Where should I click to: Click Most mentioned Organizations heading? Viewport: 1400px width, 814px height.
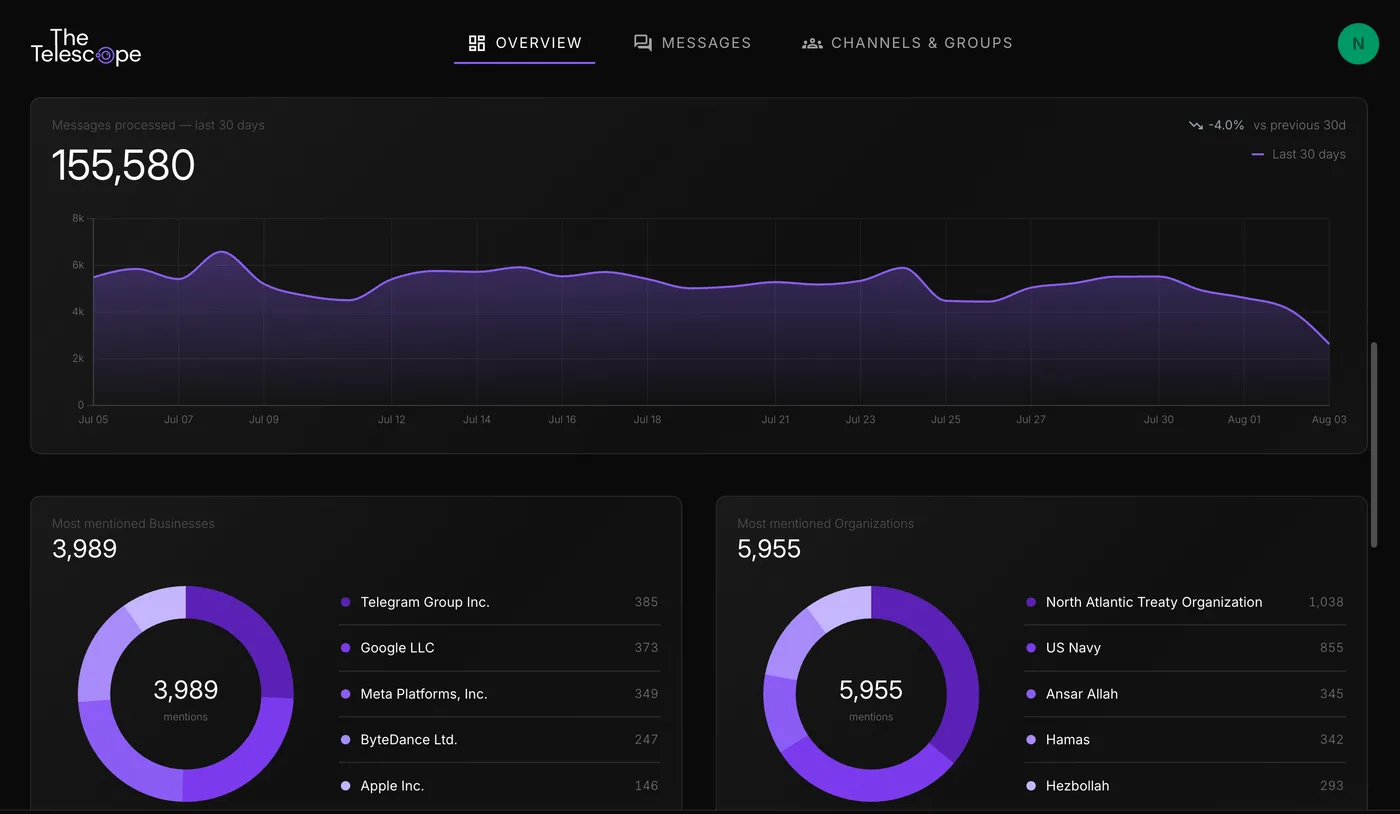point(825,523)
